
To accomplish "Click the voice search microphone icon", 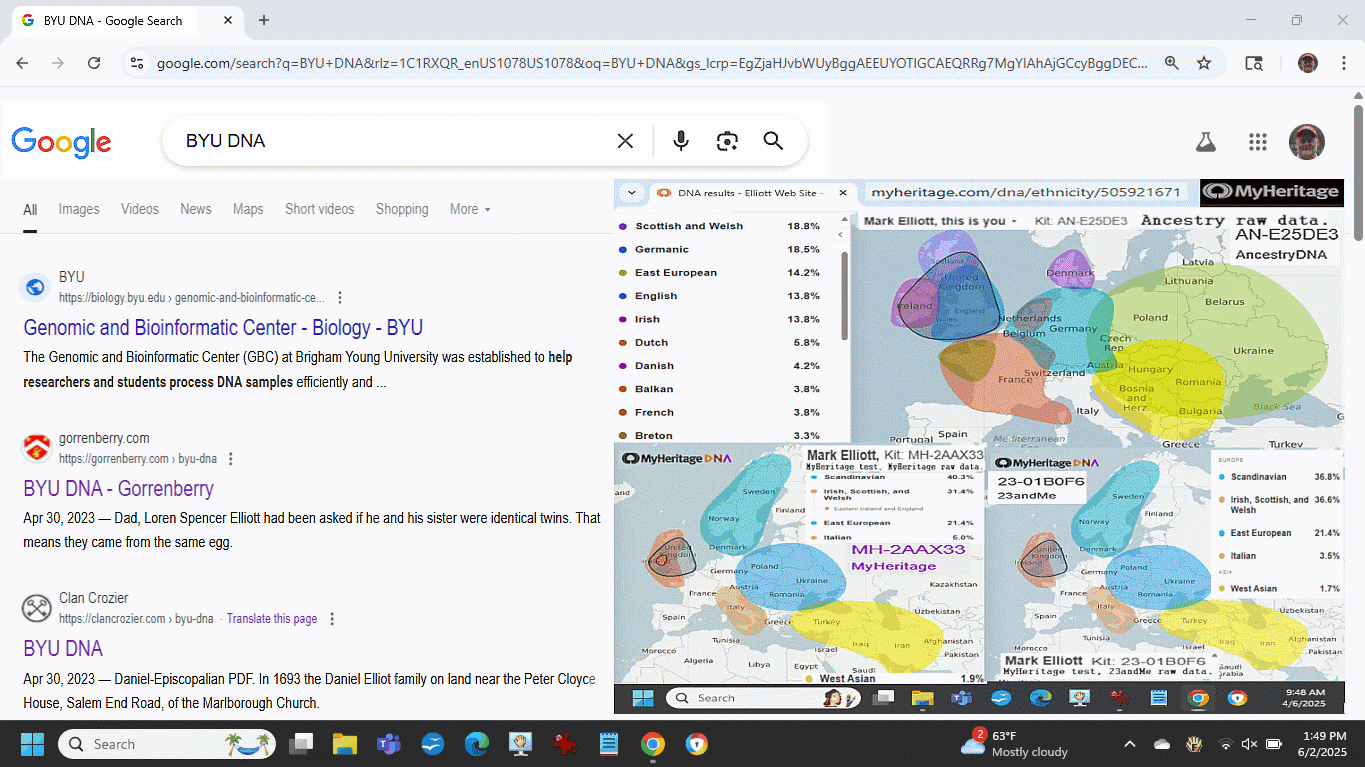I will [681, 141].
